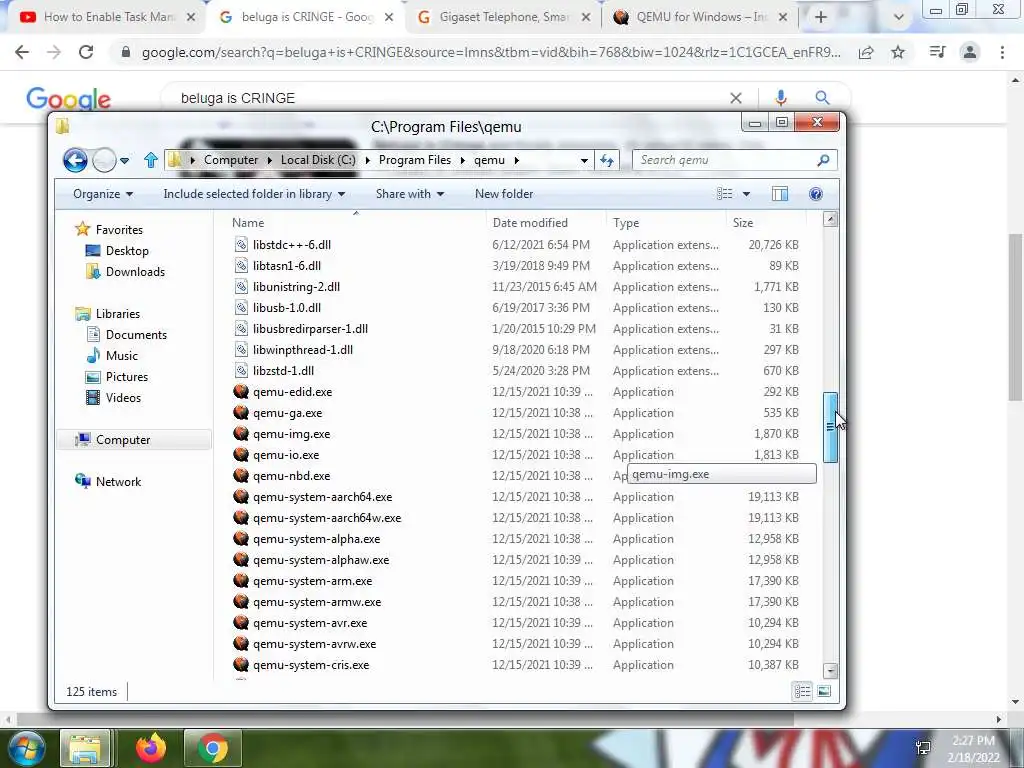1024x768 pixels.
Task: Sort by Size column header
Action: tap(766, 223)
